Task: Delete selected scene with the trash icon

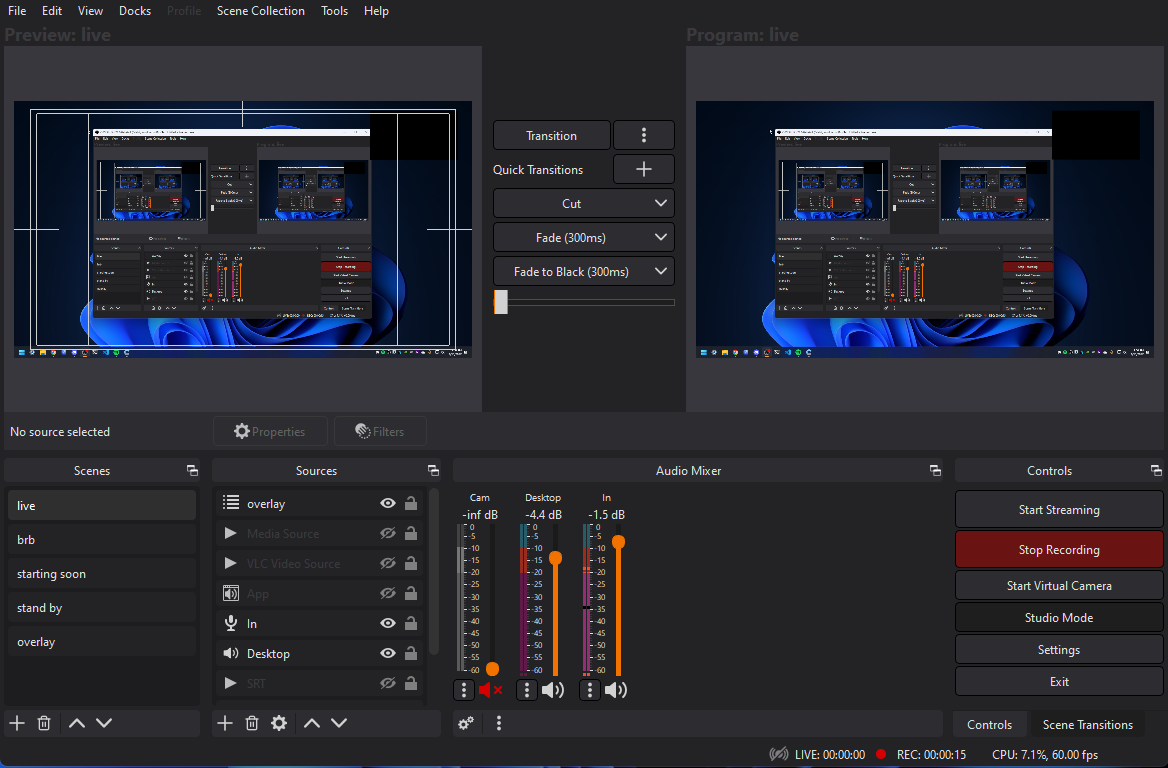Action: click(43, 722)
